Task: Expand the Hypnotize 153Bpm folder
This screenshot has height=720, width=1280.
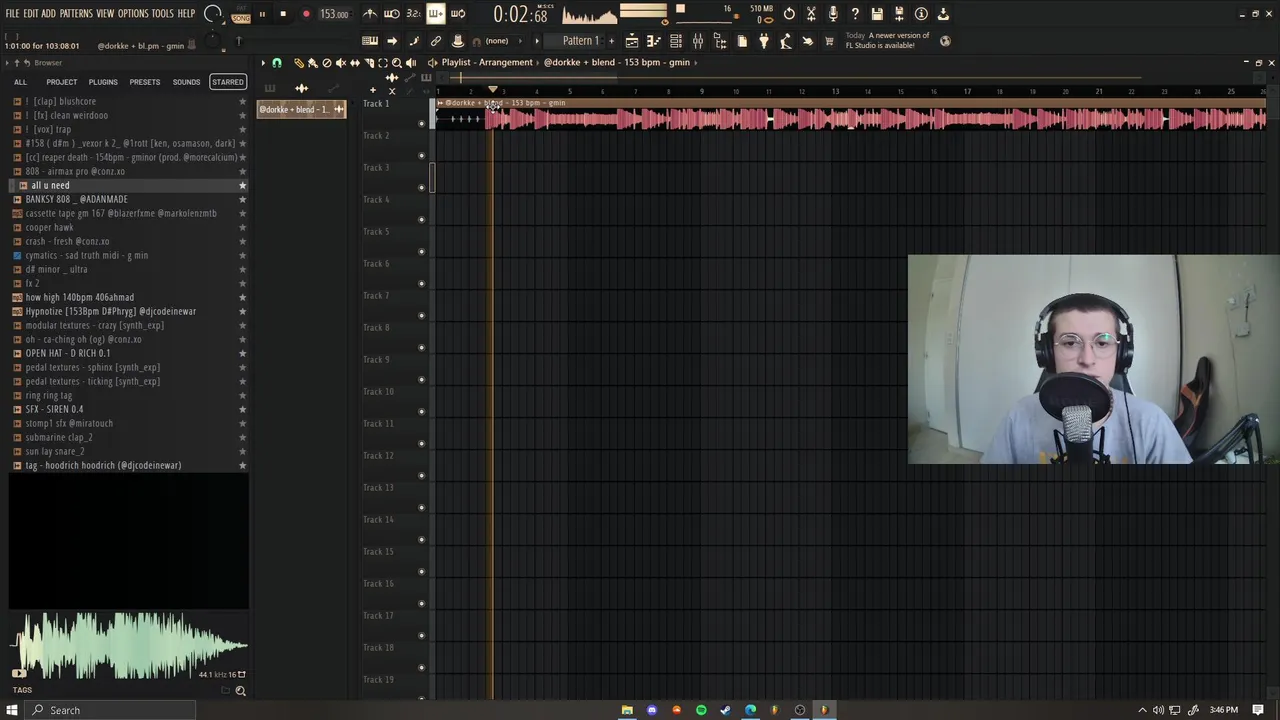Action: [x=17, y=311]
